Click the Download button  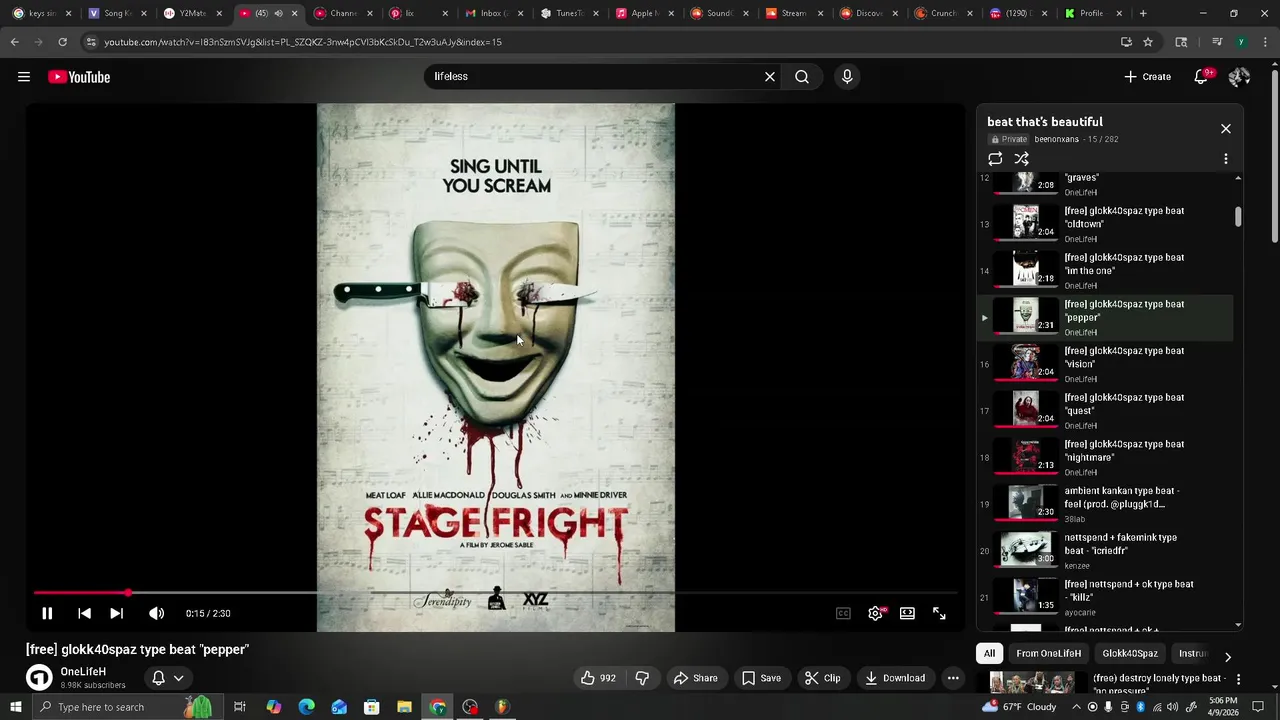(x=895, y=678)
